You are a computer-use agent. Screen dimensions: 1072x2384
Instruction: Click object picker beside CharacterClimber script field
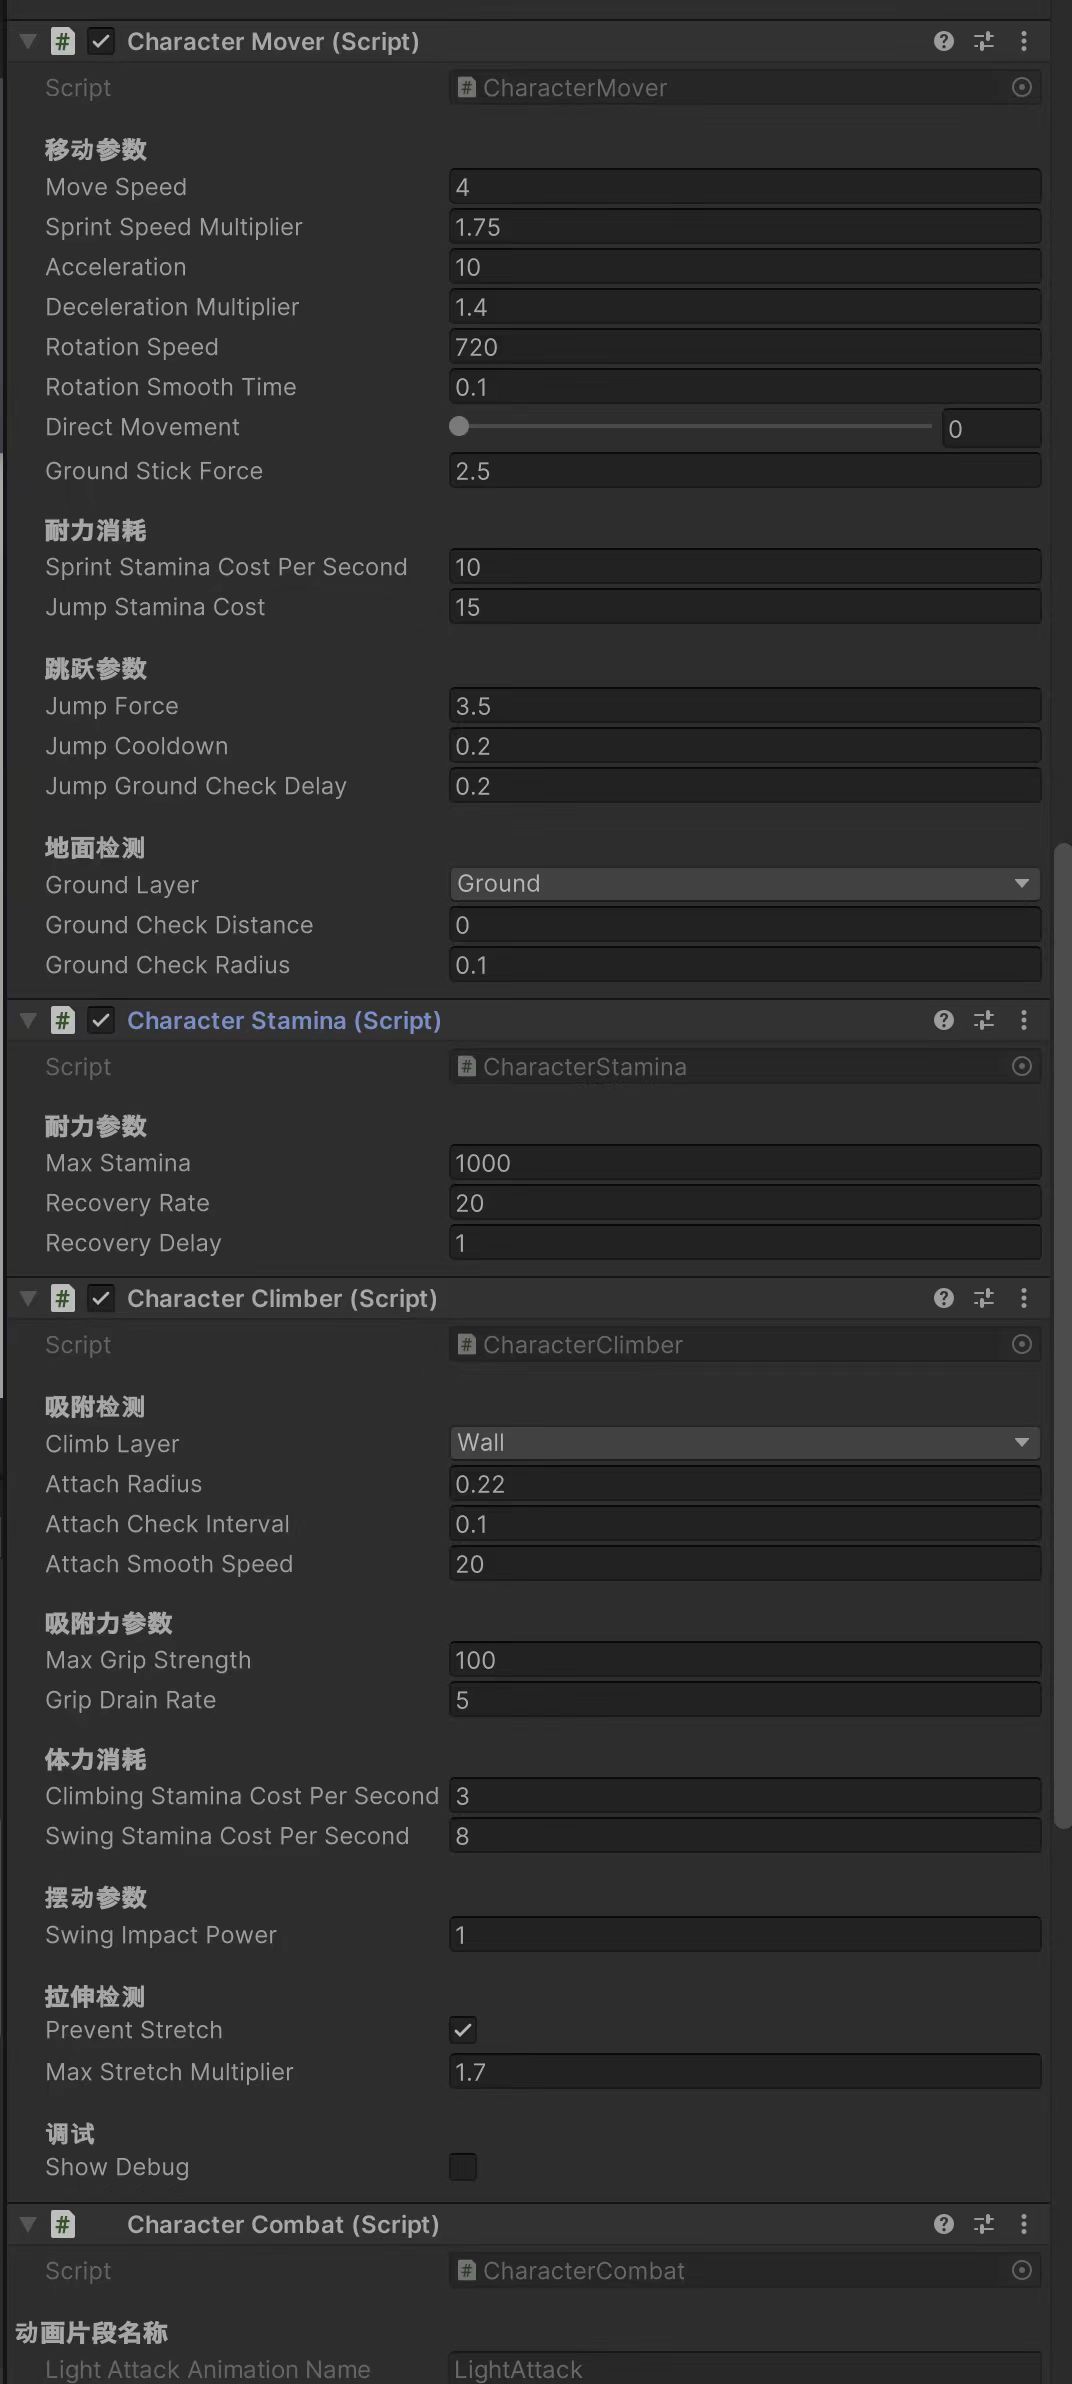pyautogui.click(x=1021, y=1345)
